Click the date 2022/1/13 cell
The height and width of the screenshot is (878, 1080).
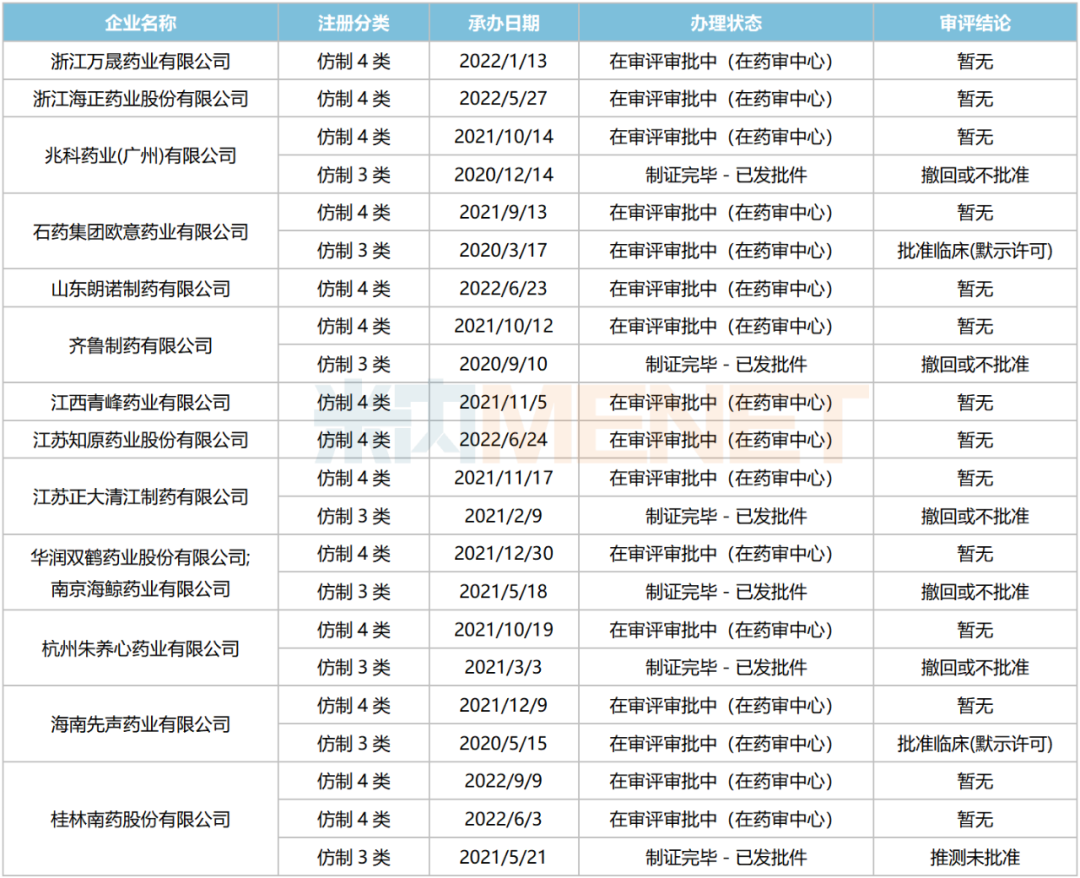[x=502, y=61]
